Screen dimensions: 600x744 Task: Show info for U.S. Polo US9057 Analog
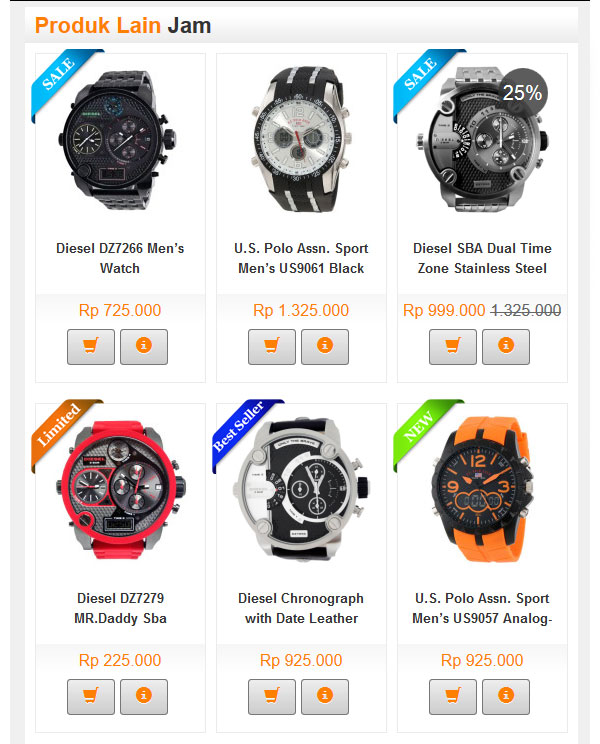[506, 697]
